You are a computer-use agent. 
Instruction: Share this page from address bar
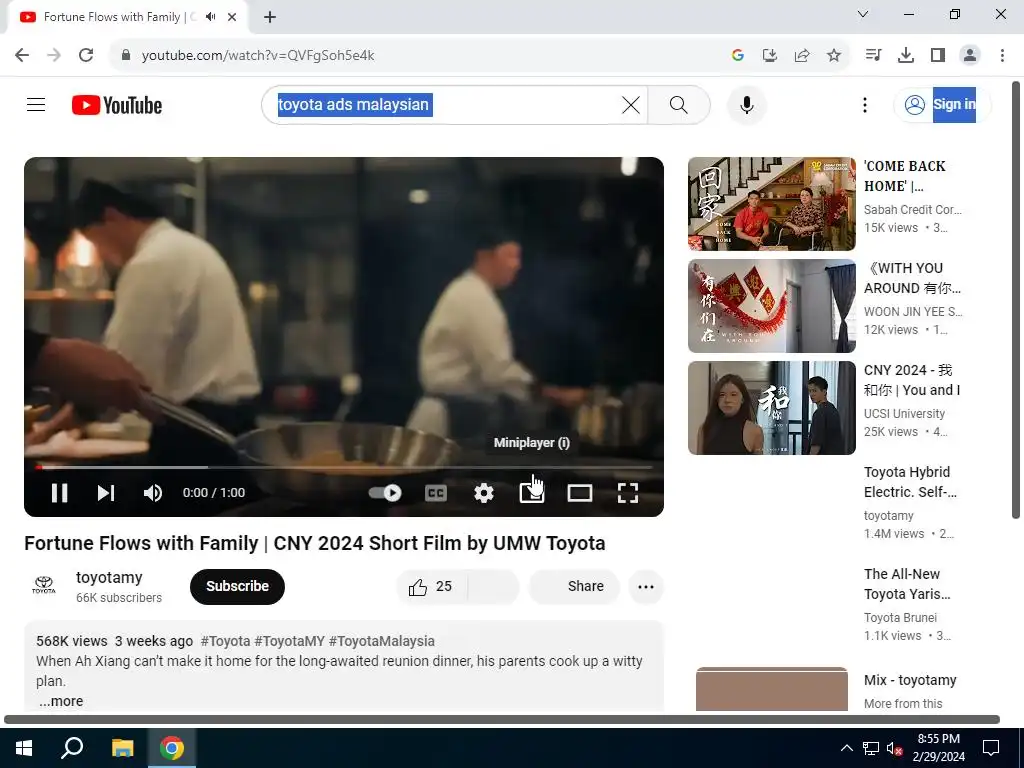point(802,56)
